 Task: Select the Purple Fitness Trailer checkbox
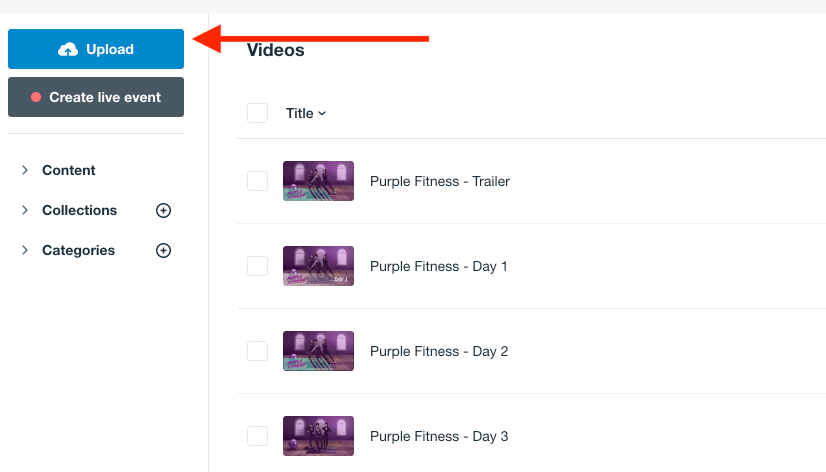tap(258, 181)
